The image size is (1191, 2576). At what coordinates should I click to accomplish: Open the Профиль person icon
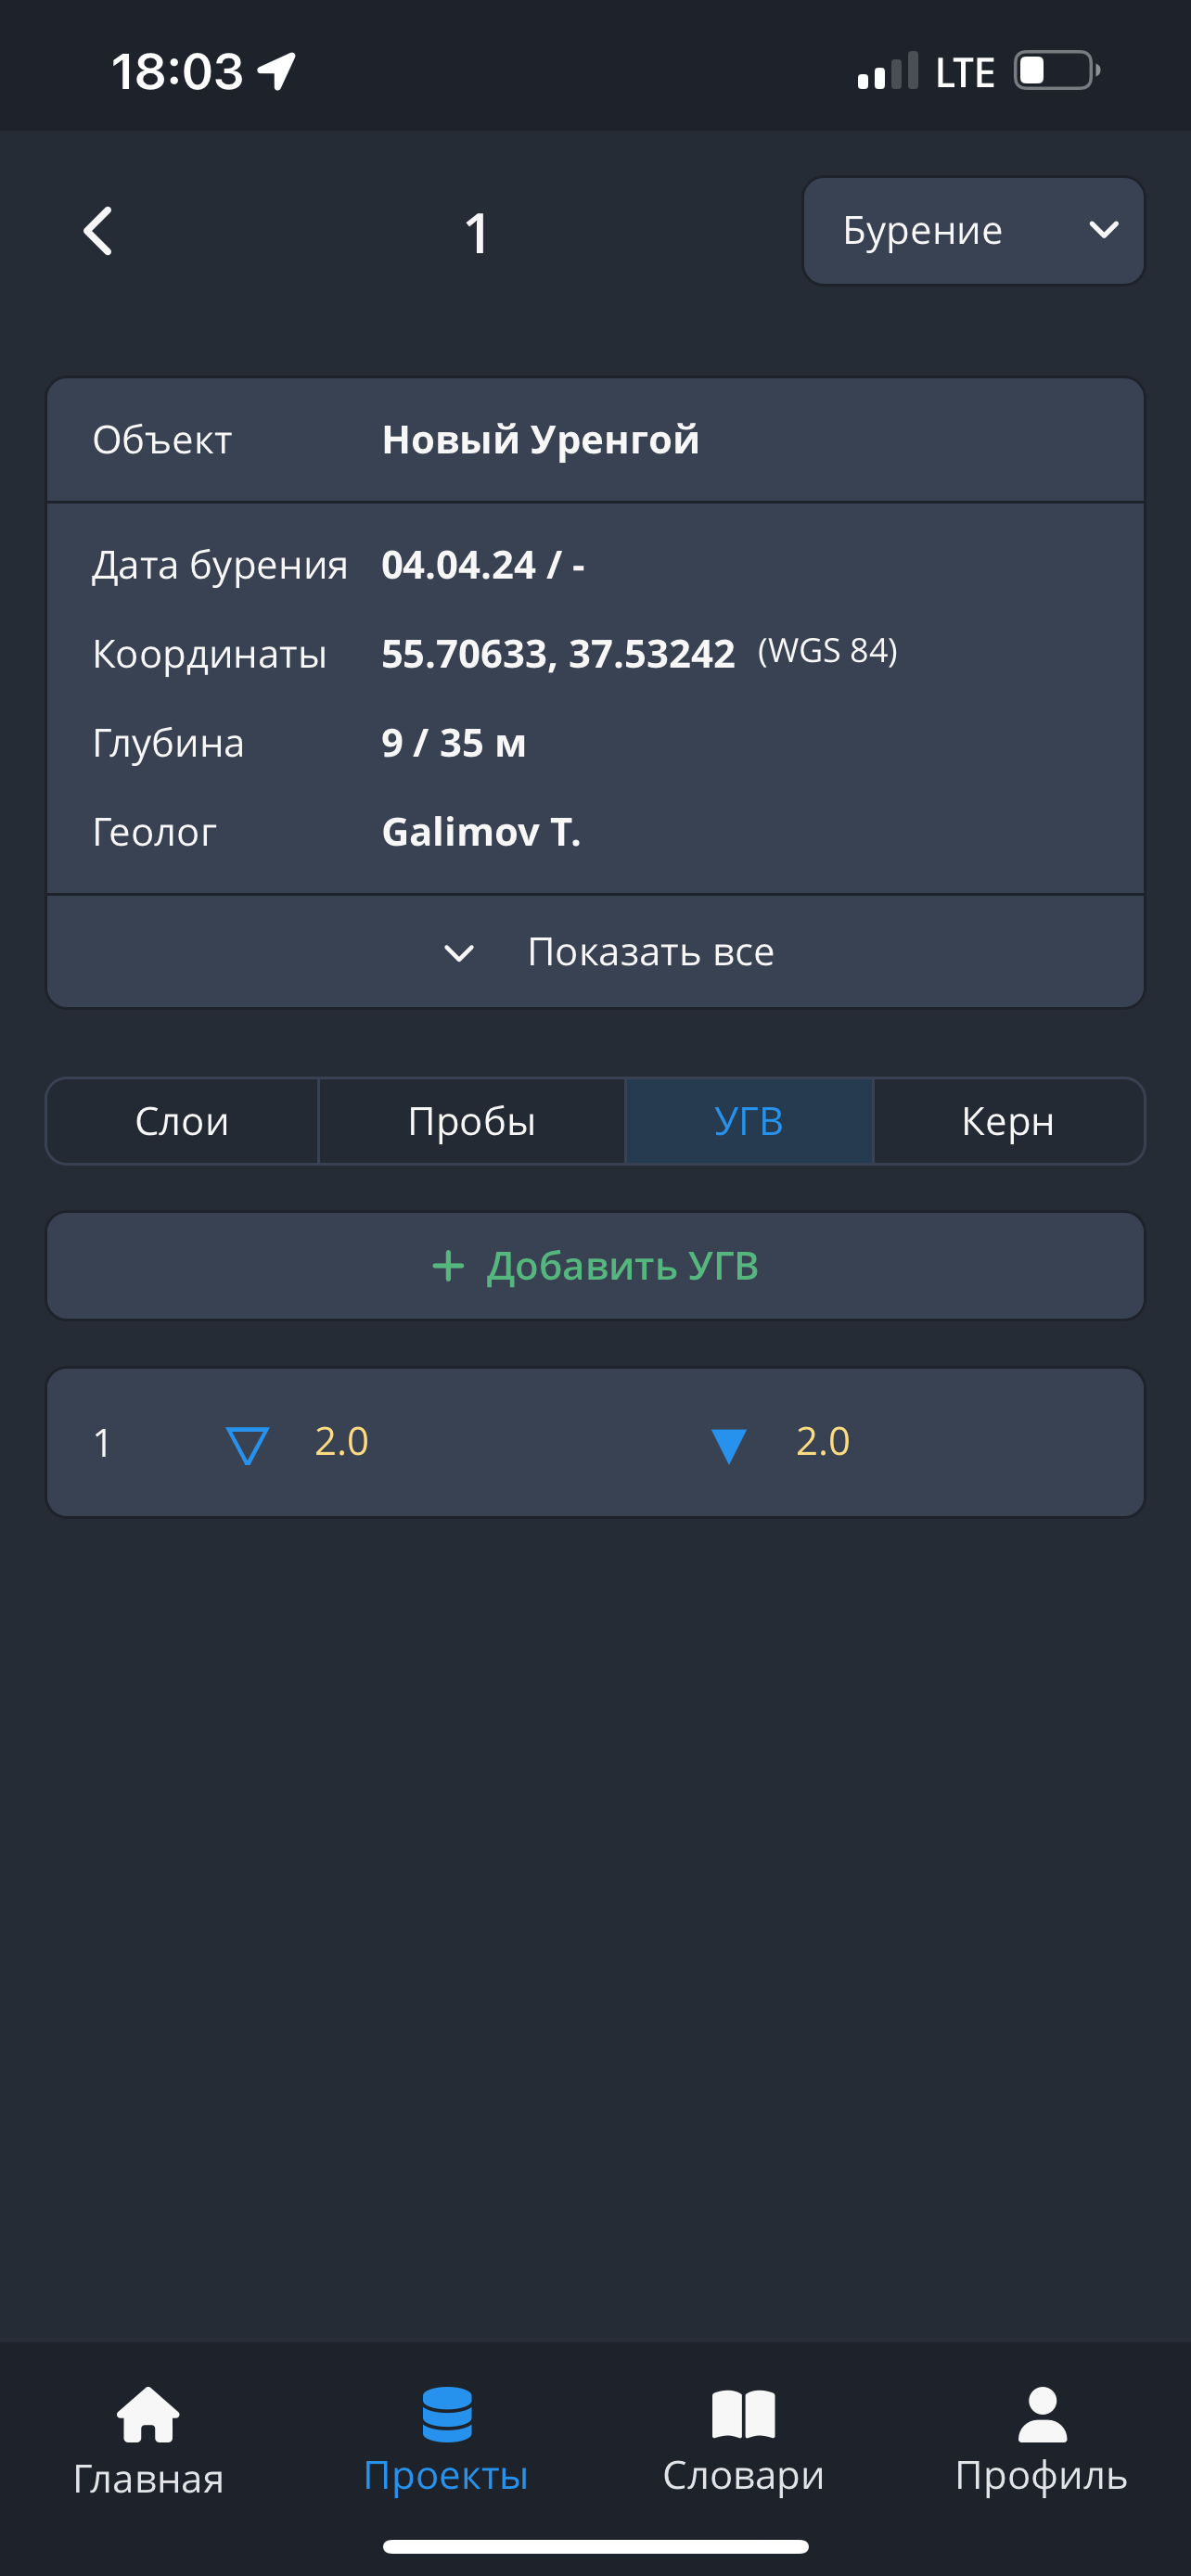pyautogui.click(x=1041, y=2414)
